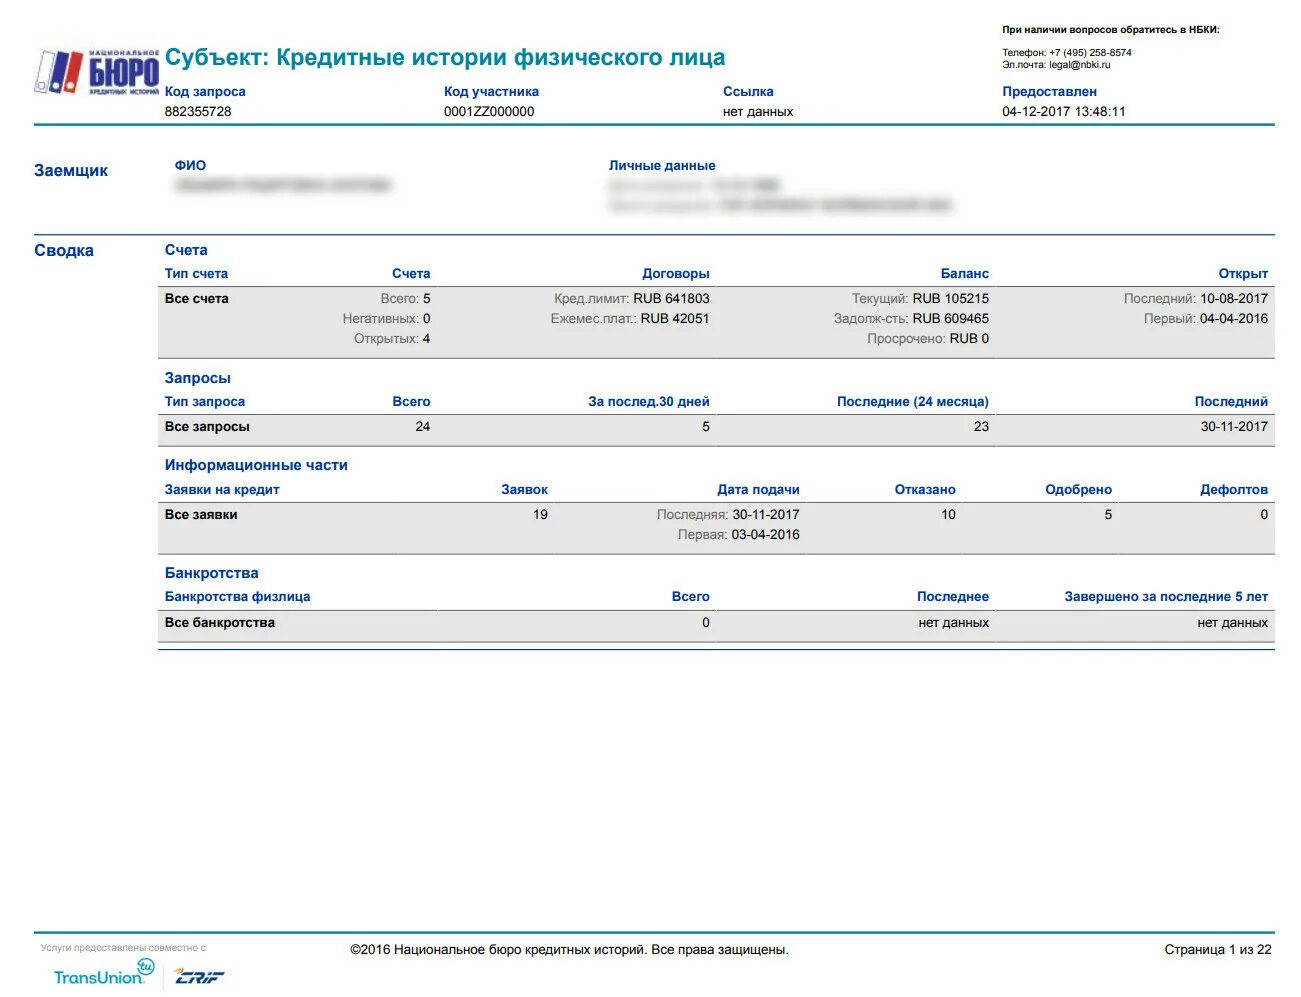1301x997 pixels.
Task: Click the 'Код участника' label
Action: (491, 91)
